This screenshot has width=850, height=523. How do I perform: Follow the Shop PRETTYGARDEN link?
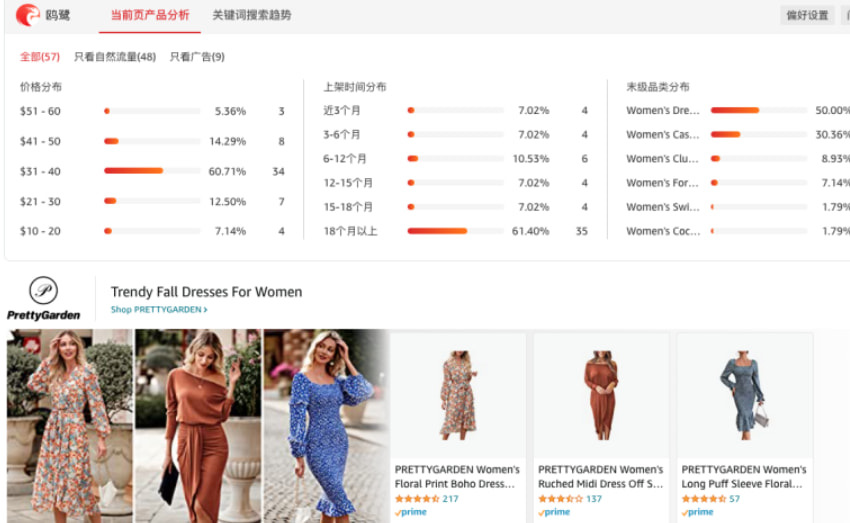pyautogui.click(x=159, y=309)
